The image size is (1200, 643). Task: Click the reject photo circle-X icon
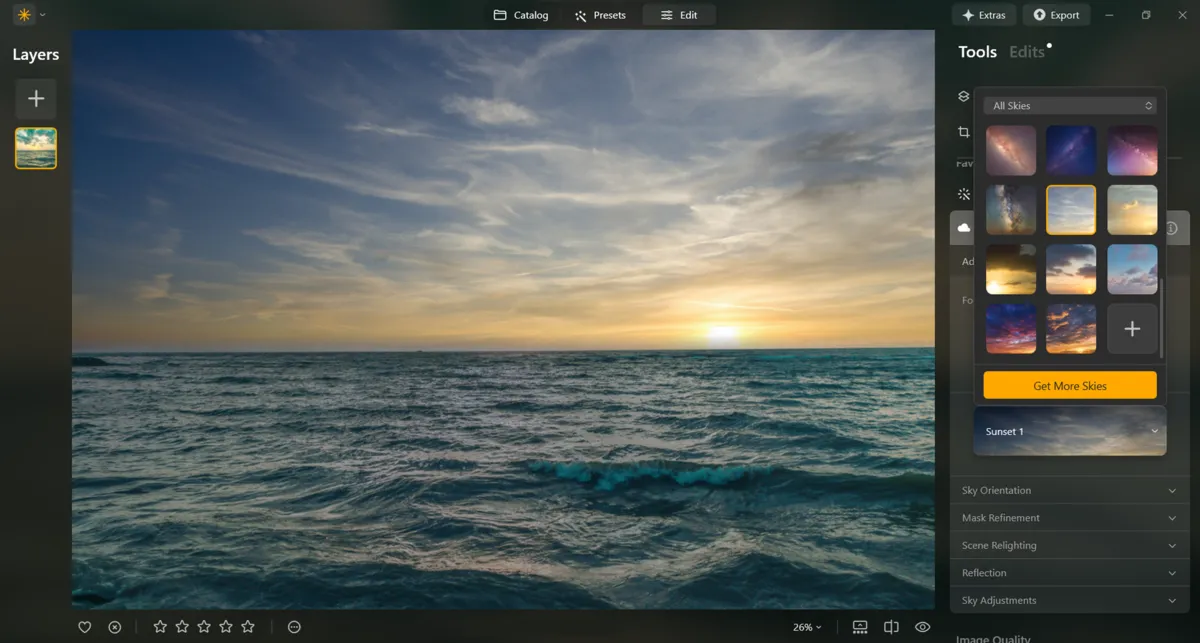(x=115, y=627)
